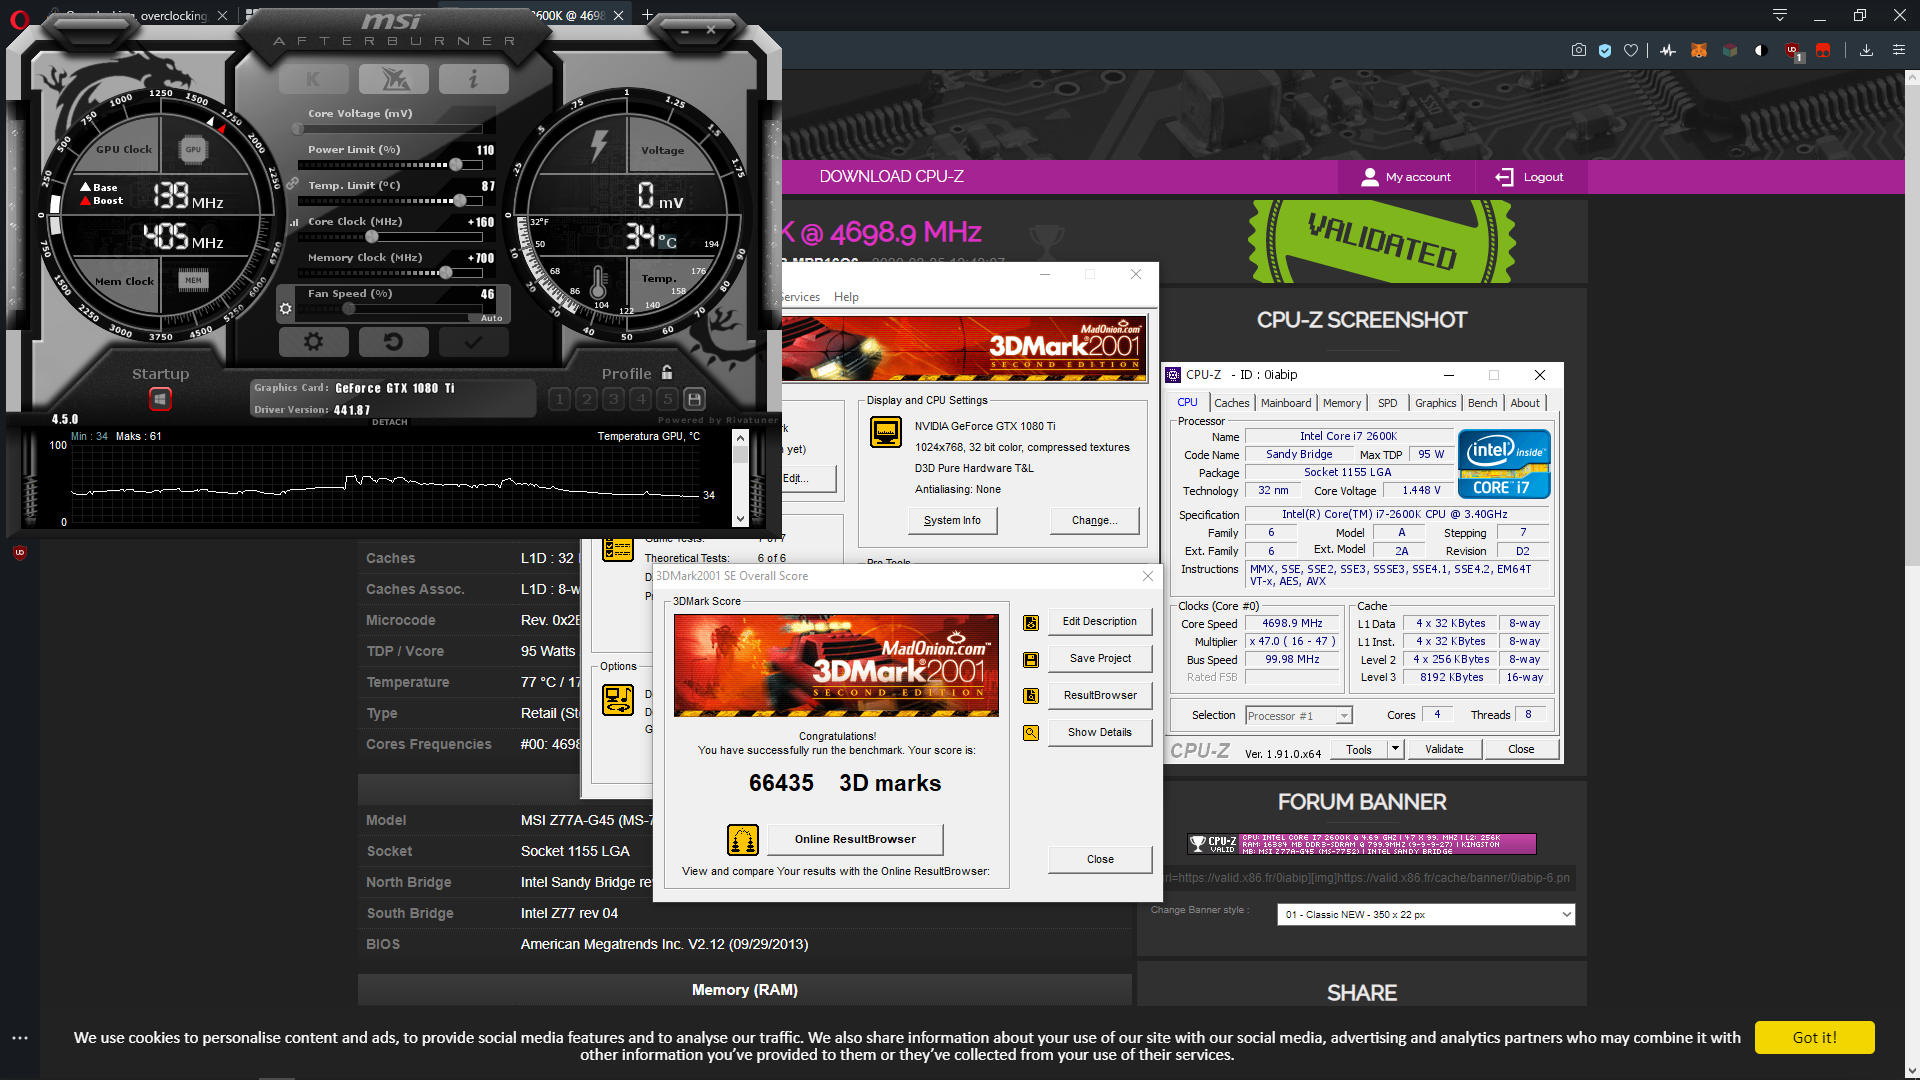The width and height of the screenshot is (1920, 1080).
Task: Click the Afterburner OC Scanner jet icon
Action: (x=394, y=78)
